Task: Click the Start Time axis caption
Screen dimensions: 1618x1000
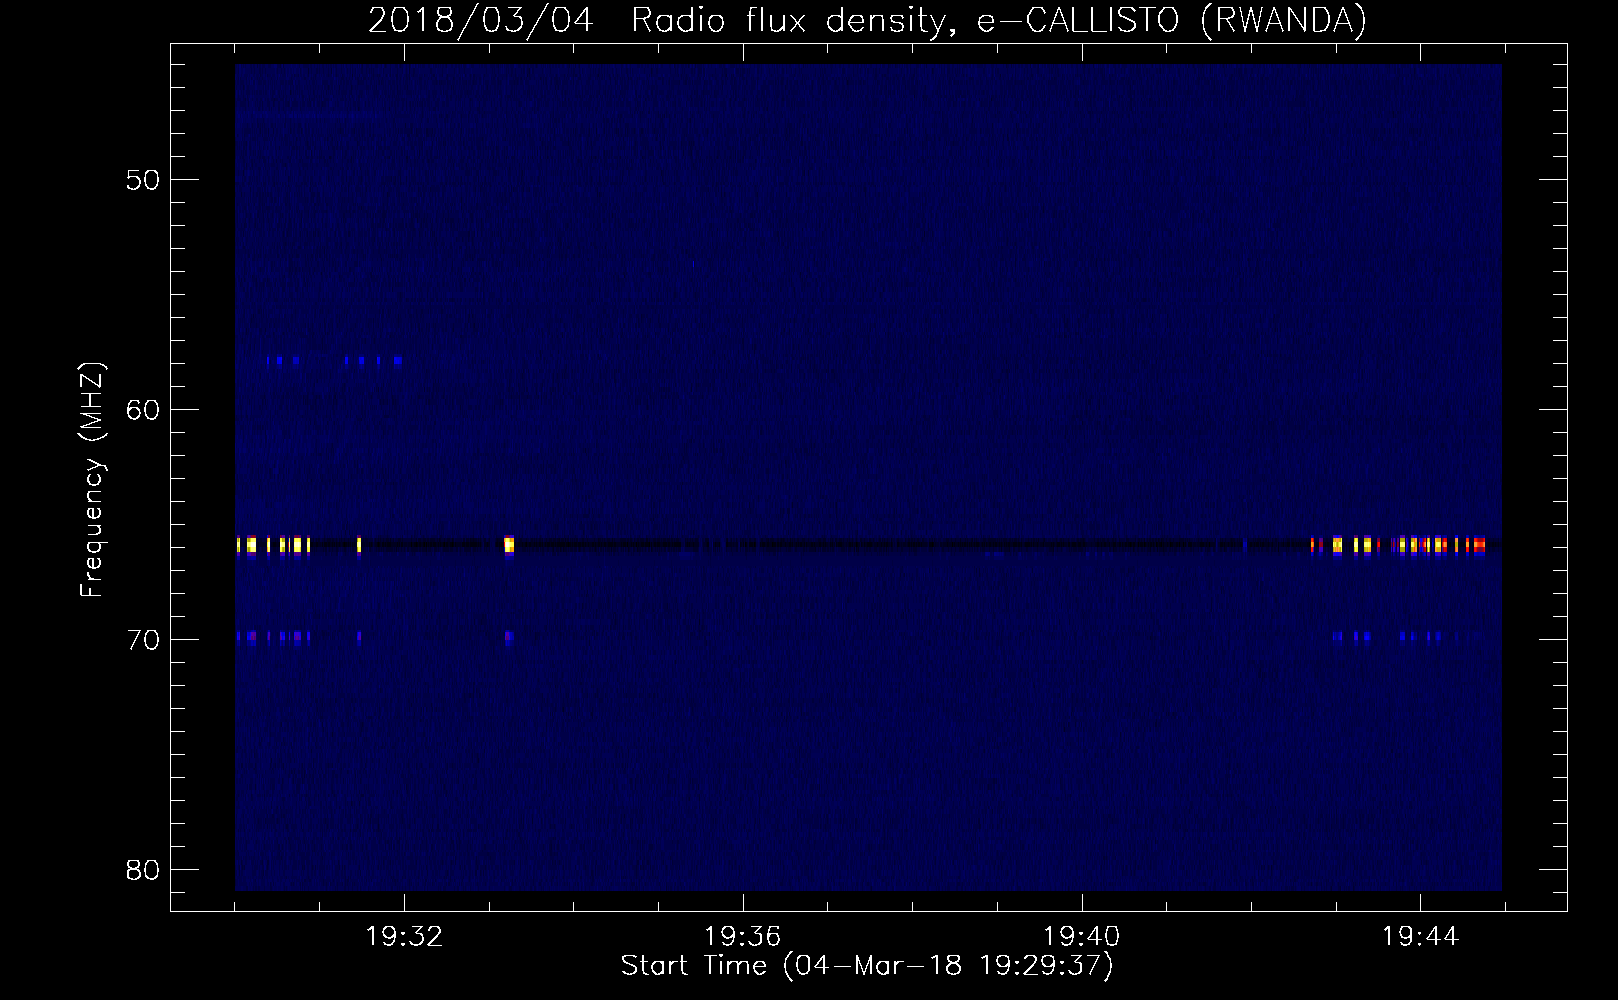Action: tap(867, 966)
